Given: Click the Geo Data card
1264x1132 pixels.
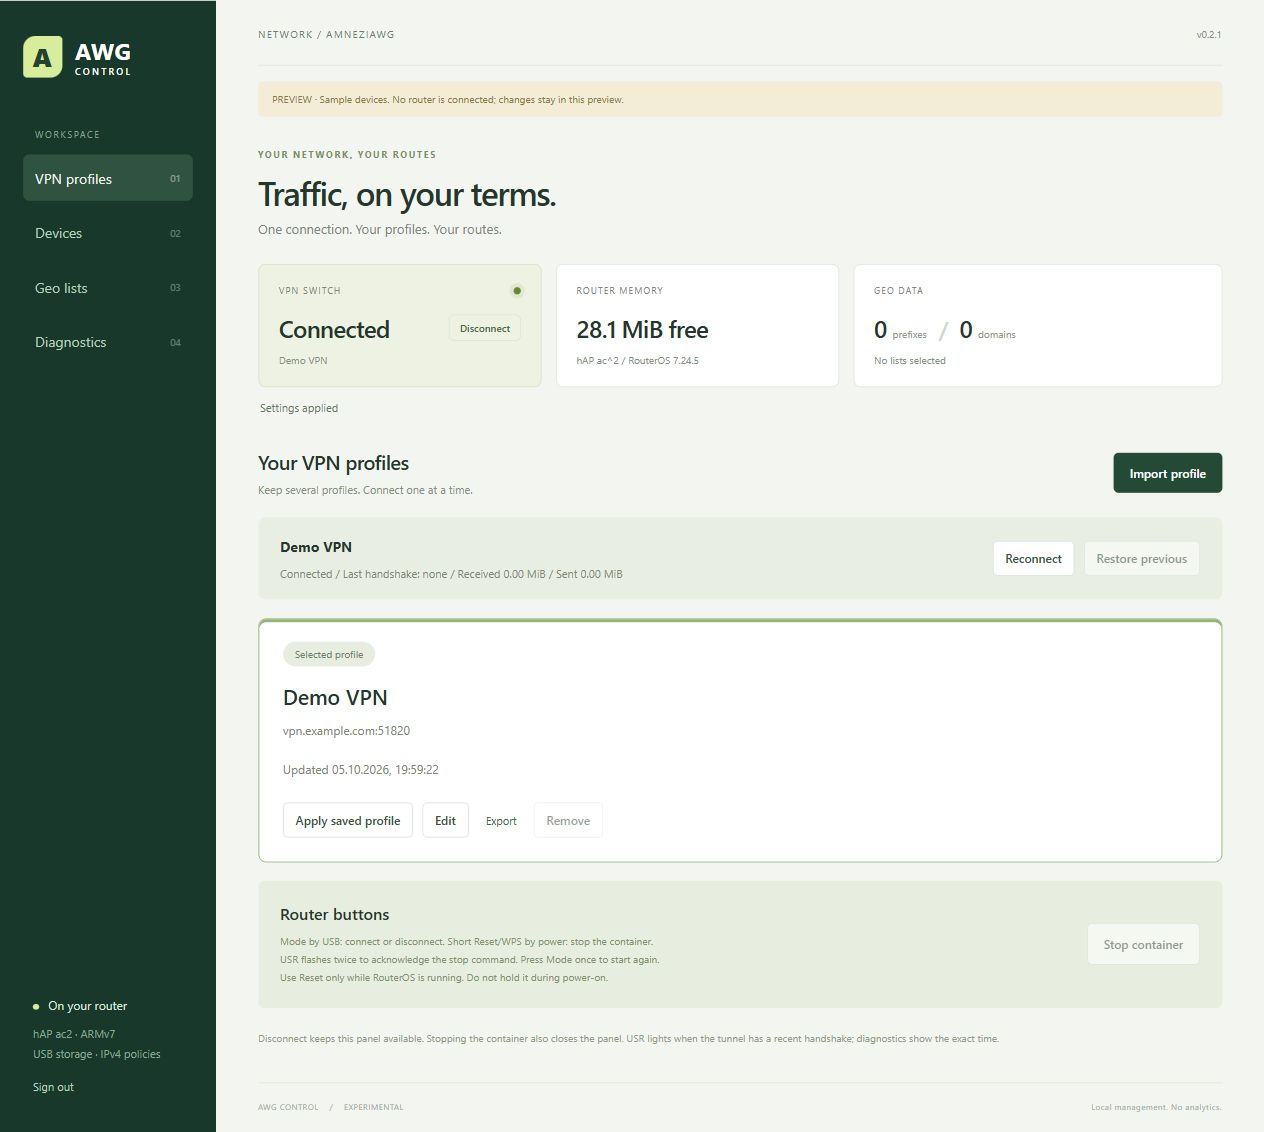Looking at the screenshot, I should 1038,325.
